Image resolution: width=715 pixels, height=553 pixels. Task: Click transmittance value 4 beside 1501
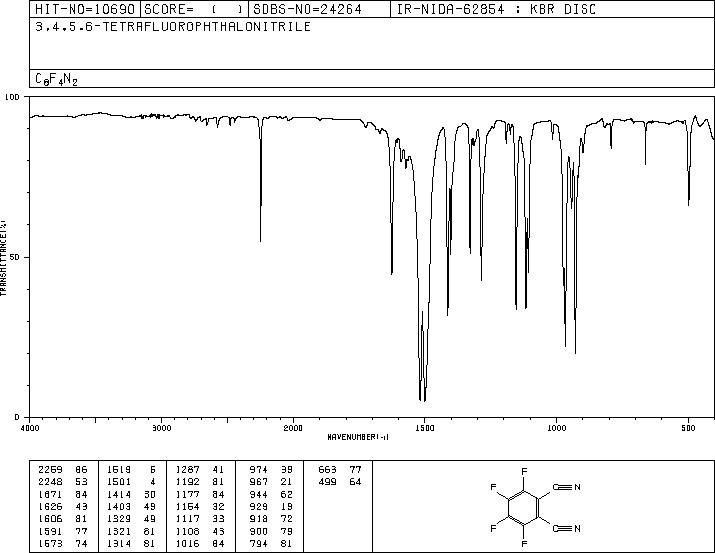(153, 482)
